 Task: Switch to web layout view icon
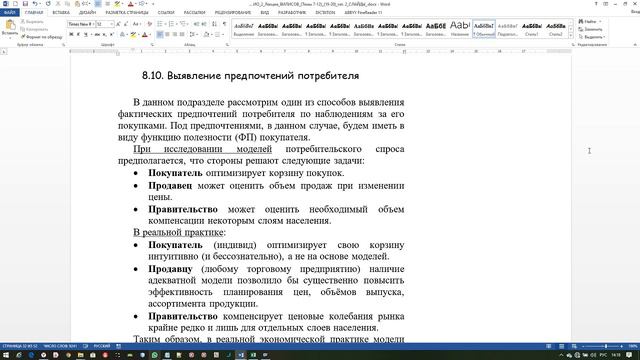(574, 346)
